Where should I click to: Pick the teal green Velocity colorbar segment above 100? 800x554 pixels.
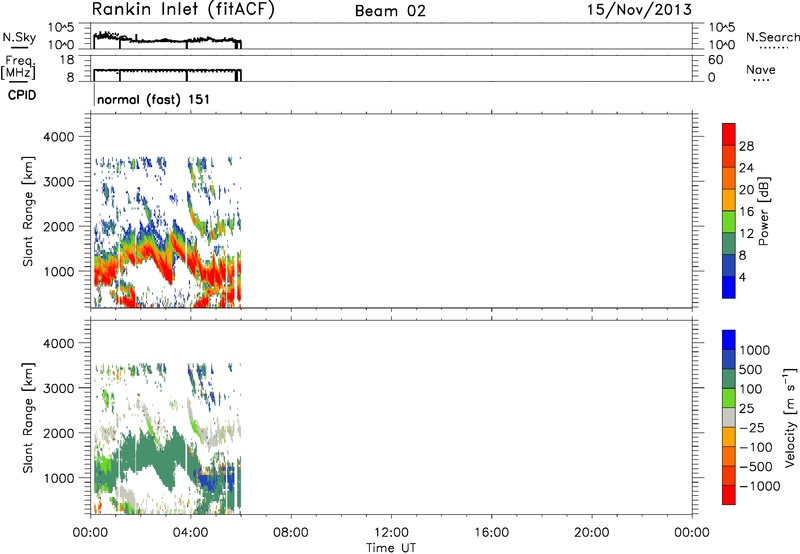tap(729, 379)
